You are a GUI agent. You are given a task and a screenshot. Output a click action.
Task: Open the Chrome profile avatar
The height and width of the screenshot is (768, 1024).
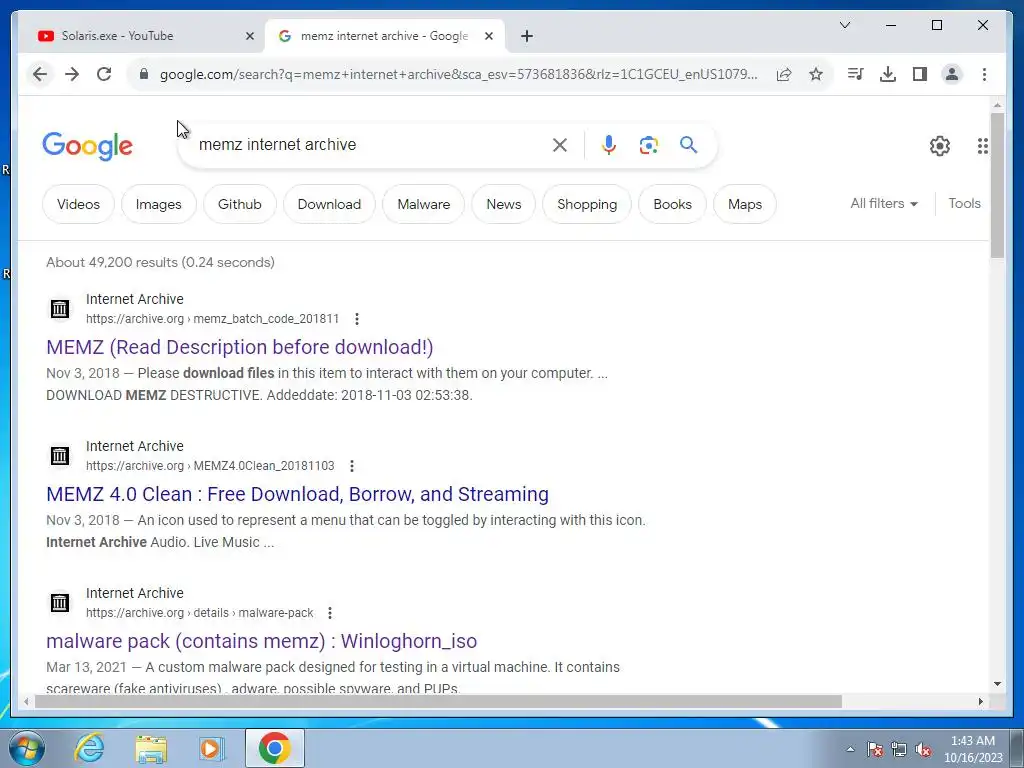pyautogui.click(x=952, y=74)
